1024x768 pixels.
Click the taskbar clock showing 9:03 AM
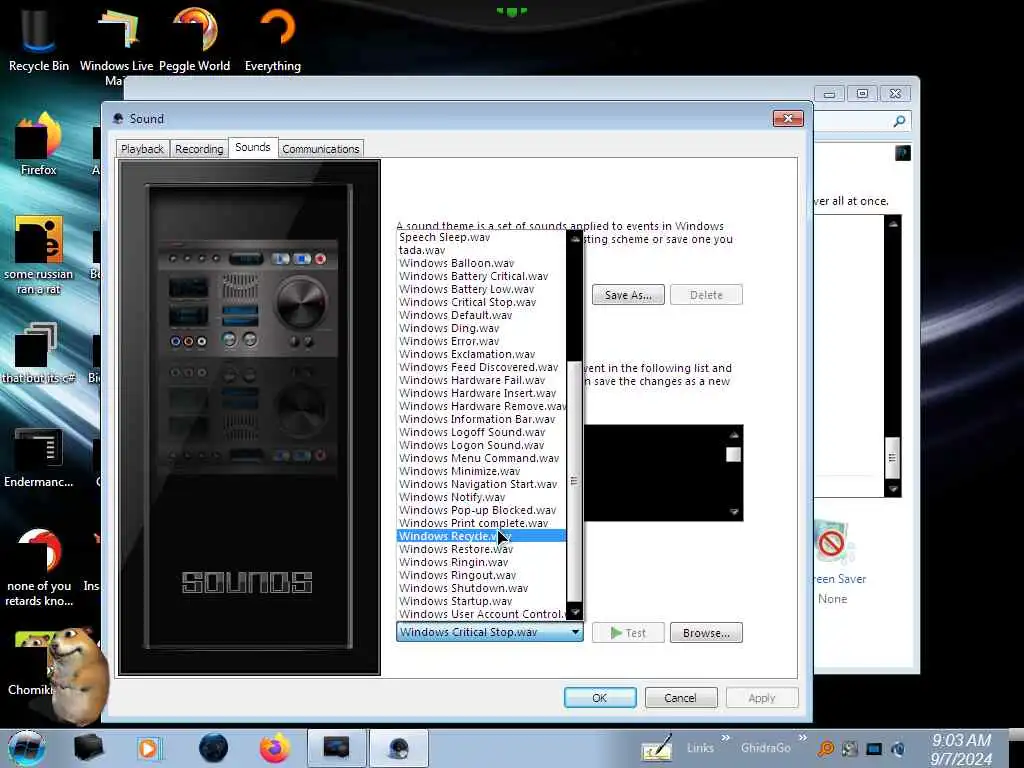(x=961, y=749)
